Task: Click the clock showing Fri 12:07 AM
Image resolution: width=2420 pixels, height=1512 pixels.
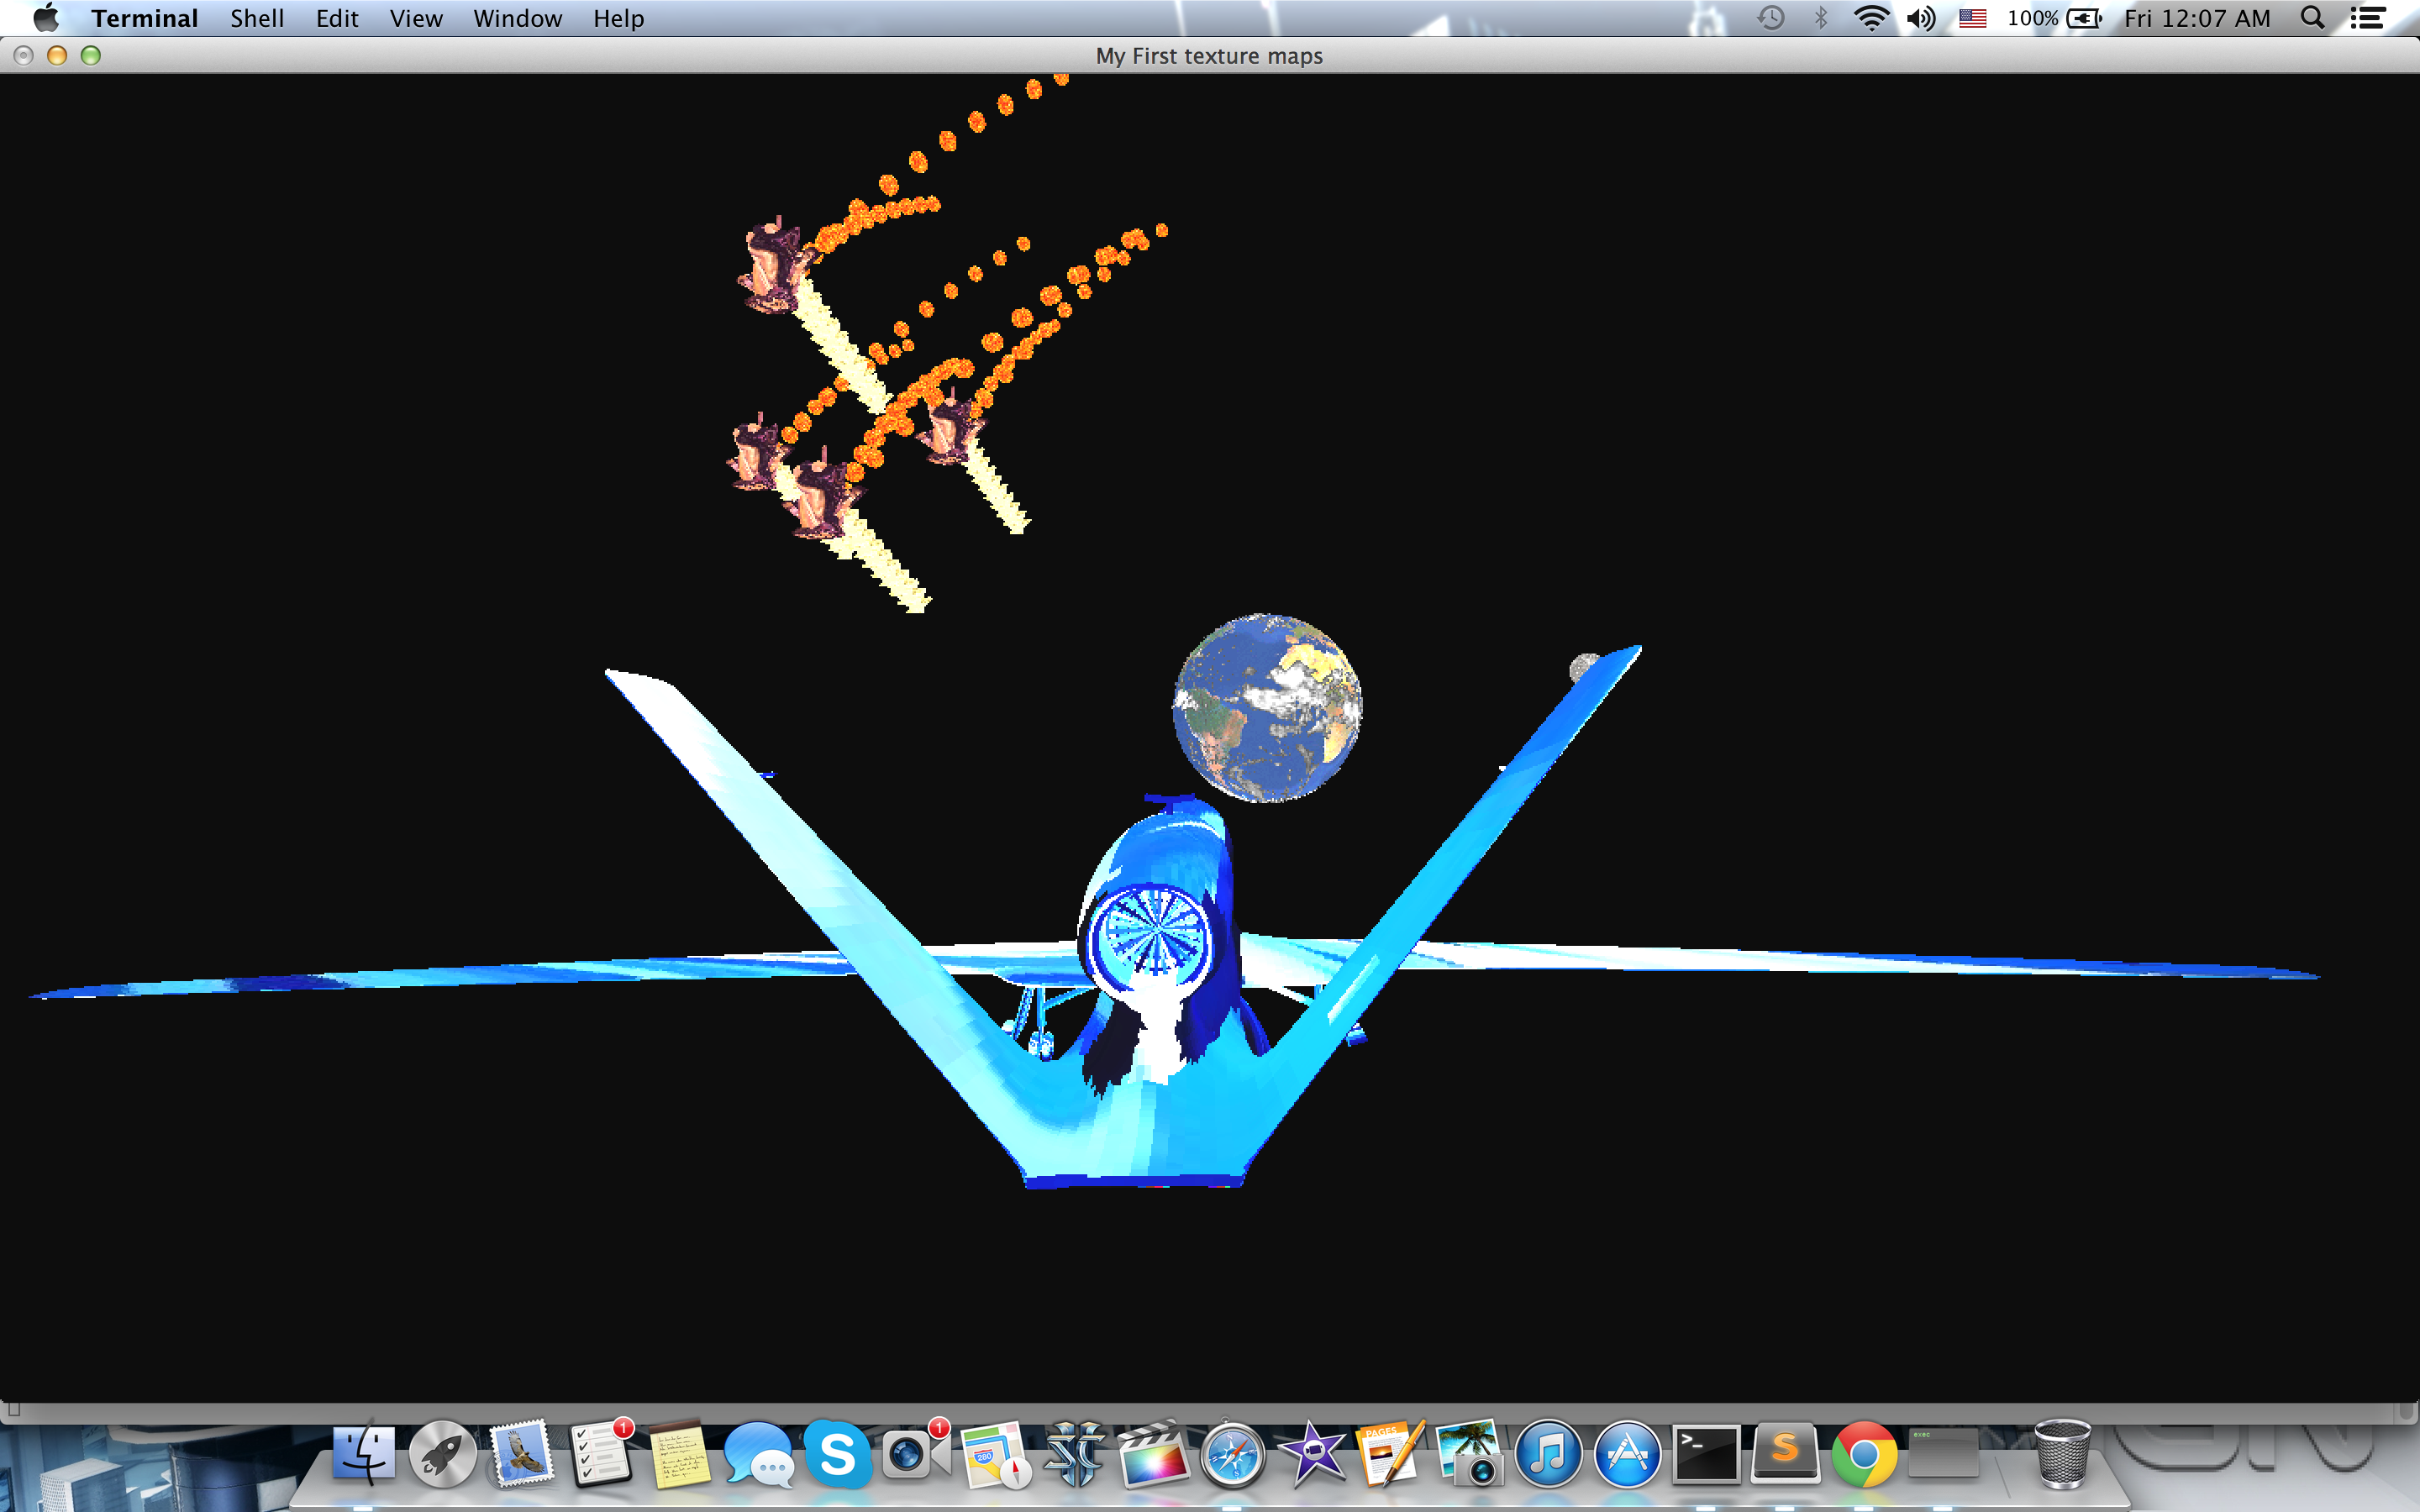Action: point(2197,18)
